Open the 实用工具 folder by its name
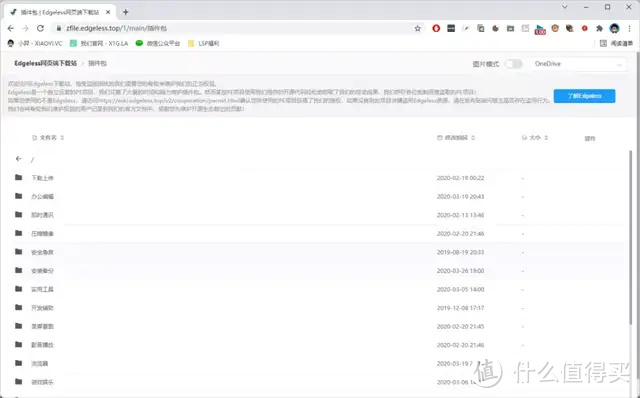The width and height of the screenshot is (640, 398). pos(42,289)
